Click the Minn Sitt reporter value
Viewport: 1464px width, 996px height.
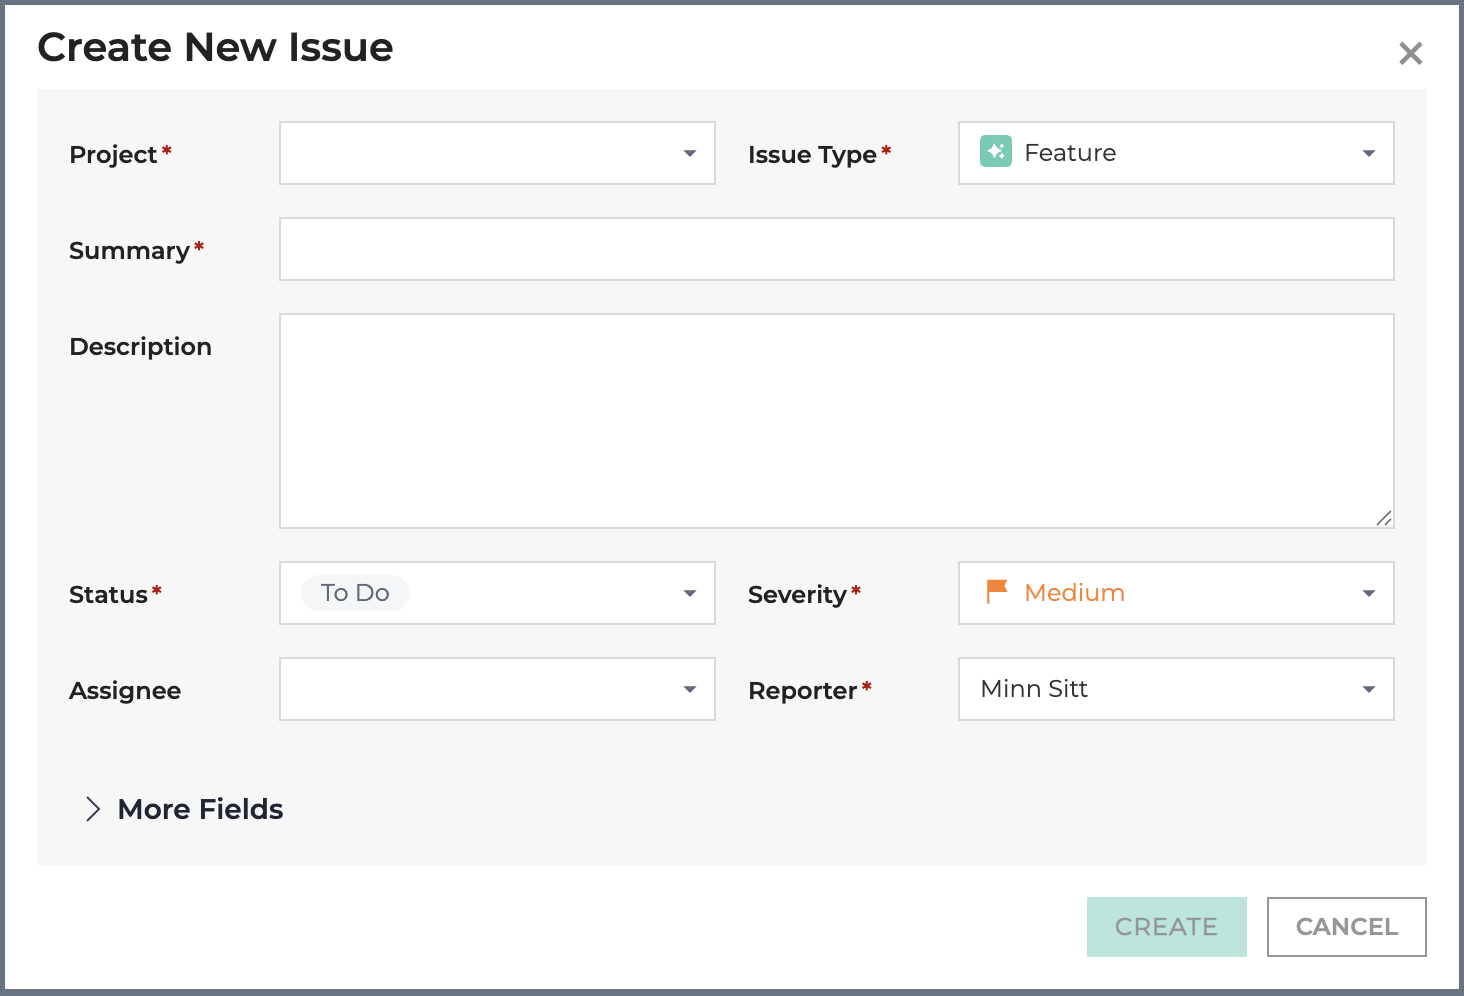(1034, 689)
